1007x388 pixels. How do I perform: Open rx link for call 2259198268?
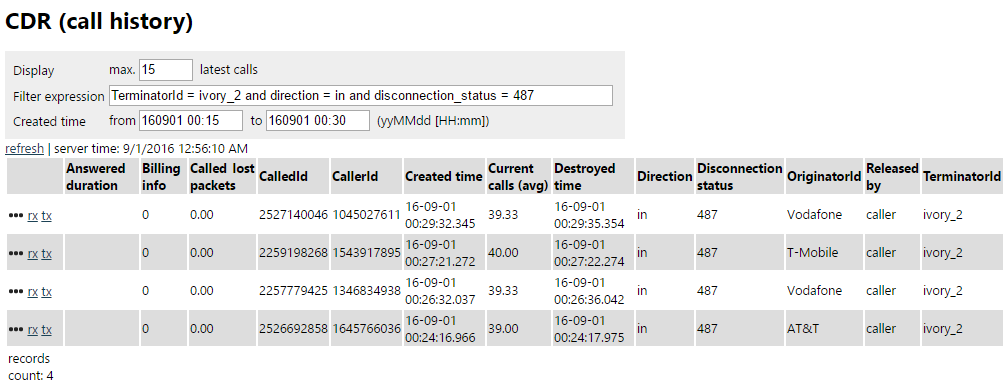(x=33, y=254)
